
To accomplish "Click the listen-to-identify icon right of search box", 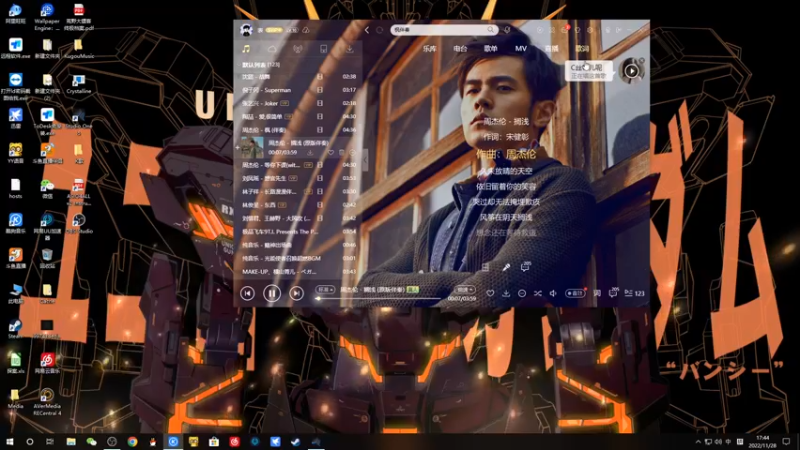I will pos(507,30).
